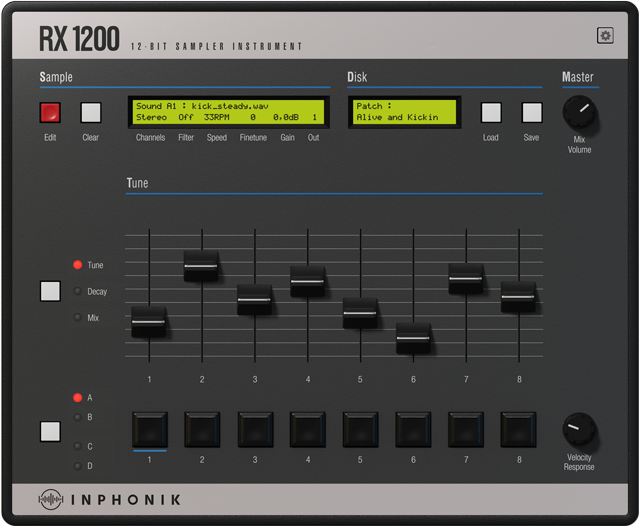Click the Stereo channels value
640x526 pixels.
tap(151, 117)
